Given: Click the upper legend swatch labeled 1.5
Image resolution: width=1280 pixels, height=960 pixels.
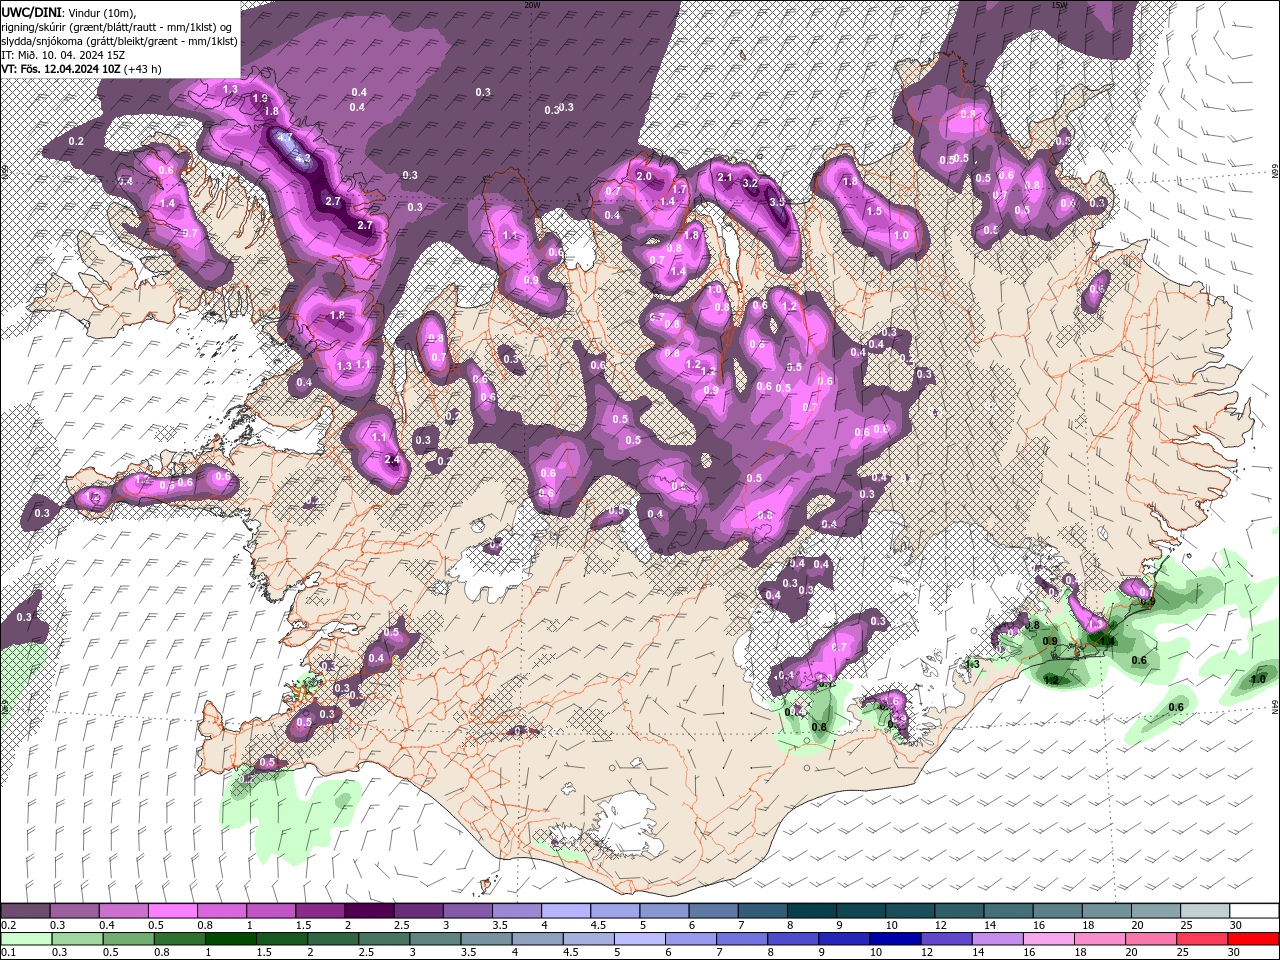Looking at the screenshot, I should 320,911.
